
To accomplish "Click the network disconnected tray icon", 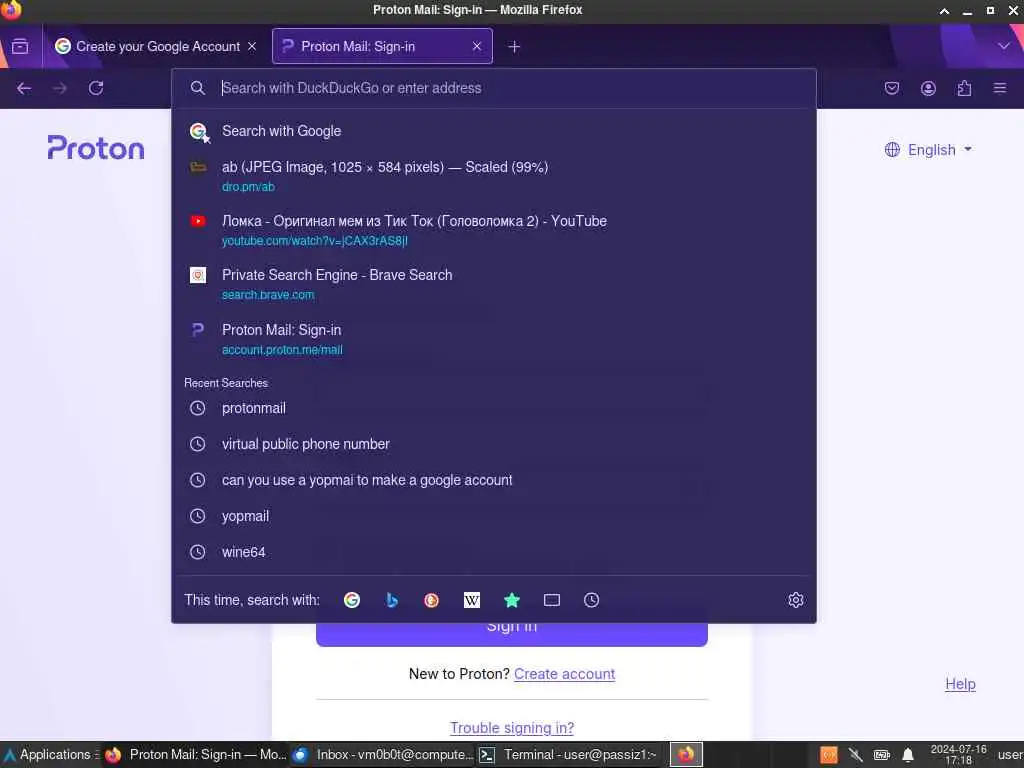I will 856,756.
